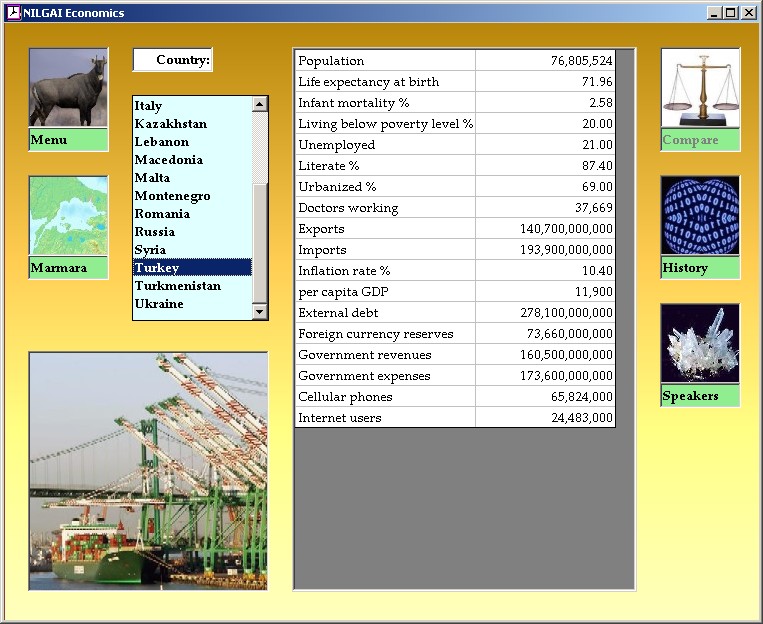Click the nilgai antelope Menu icon

pyautogui.click(x=68, y=88)
